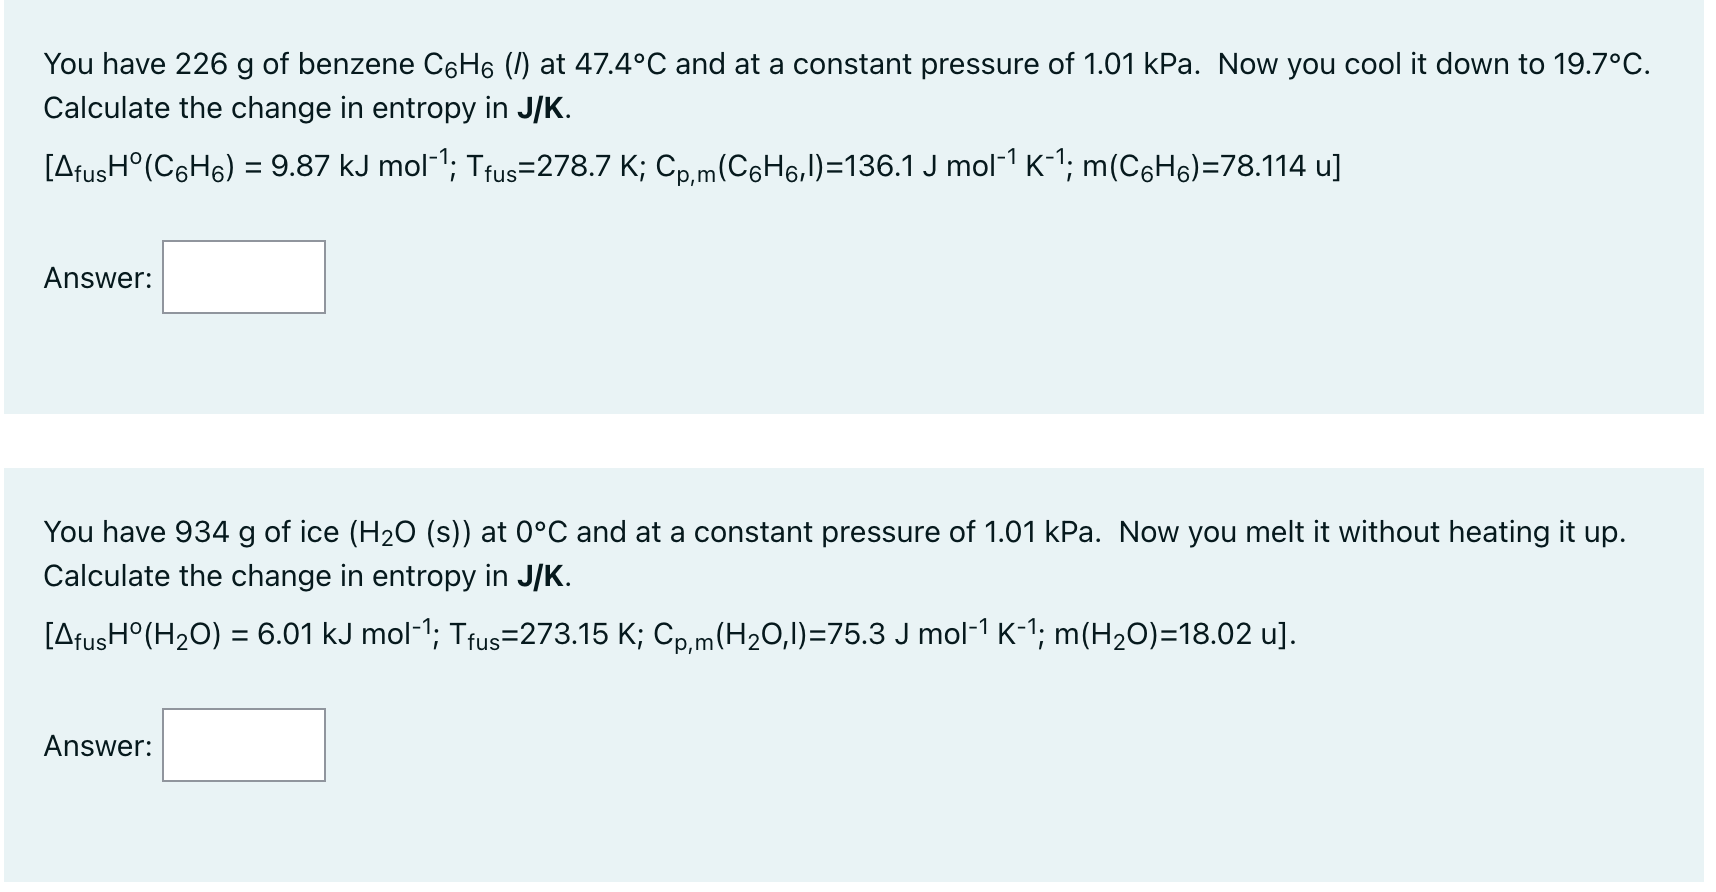Click the ice question's answer input box

tap(244, 745)
